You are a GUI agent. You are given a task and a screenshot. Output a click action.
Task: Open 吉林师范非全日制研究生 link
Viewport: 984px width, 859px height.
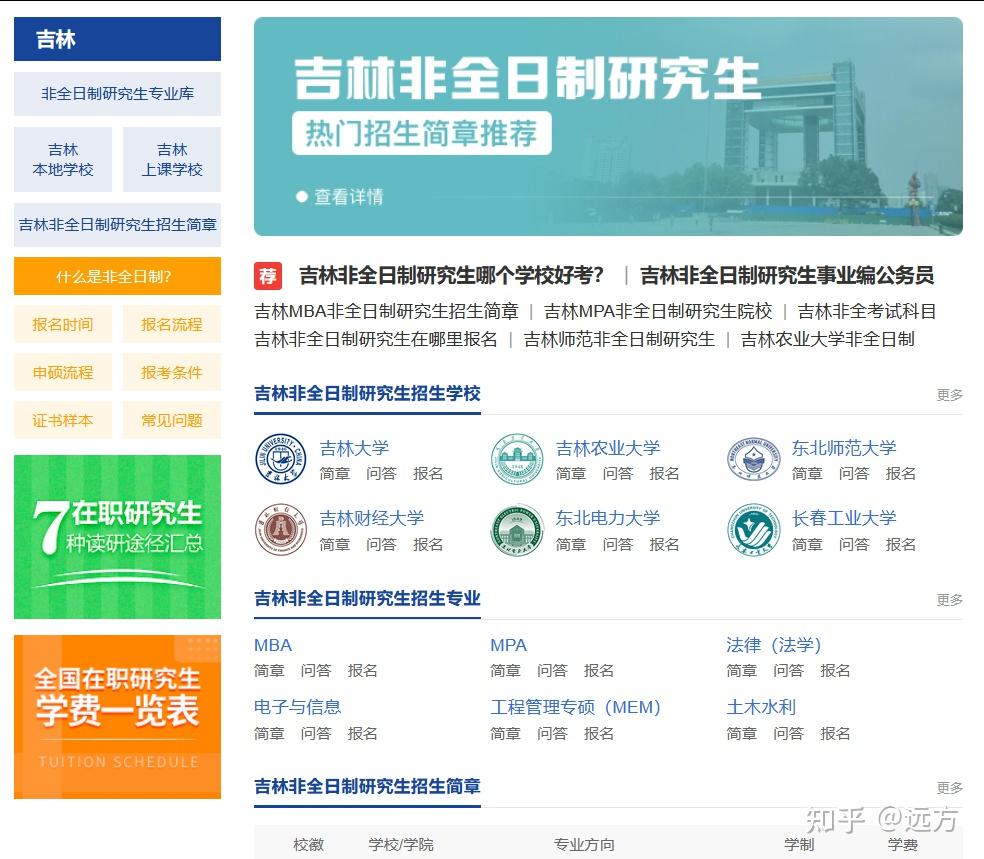(619, 339)
